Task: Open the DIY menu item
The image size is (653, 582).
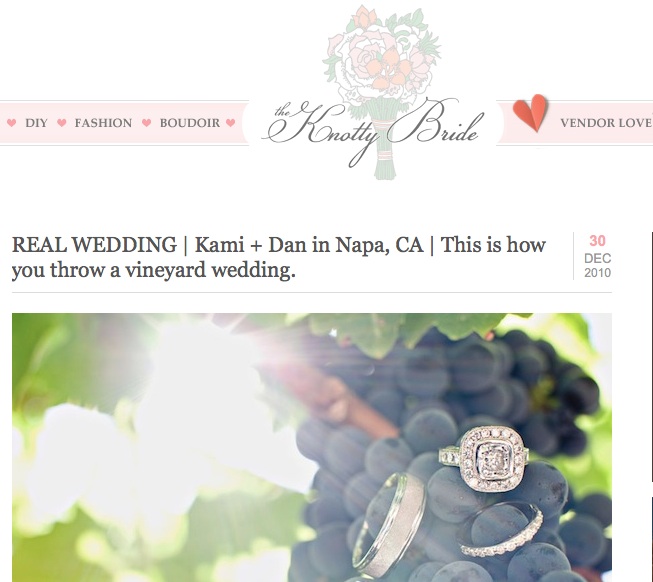Action: coord(36,123)
